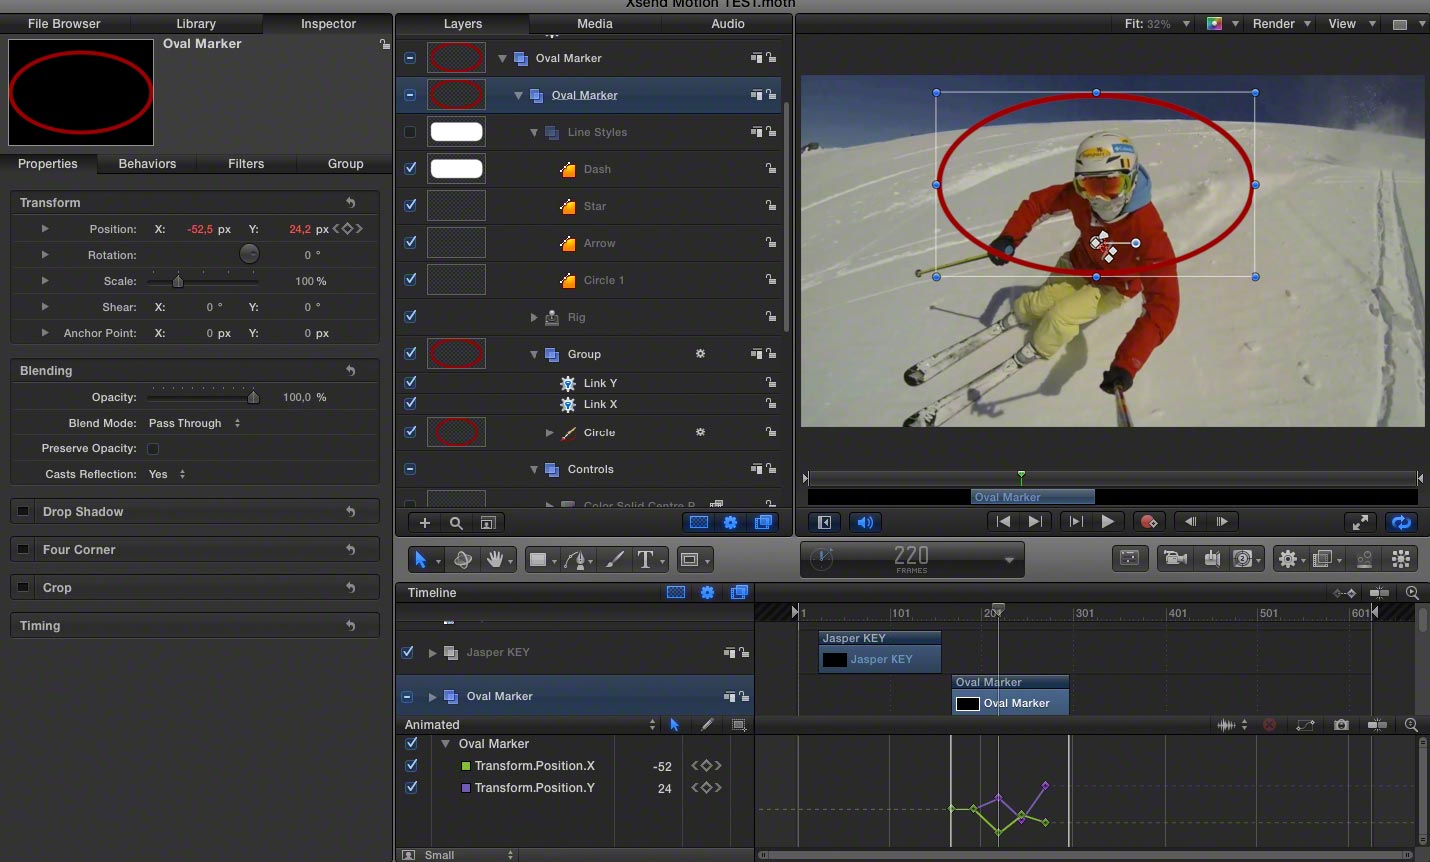Click the add layer plus button
The height and width of the screenshot is (862, 1430).
(425, 523)
